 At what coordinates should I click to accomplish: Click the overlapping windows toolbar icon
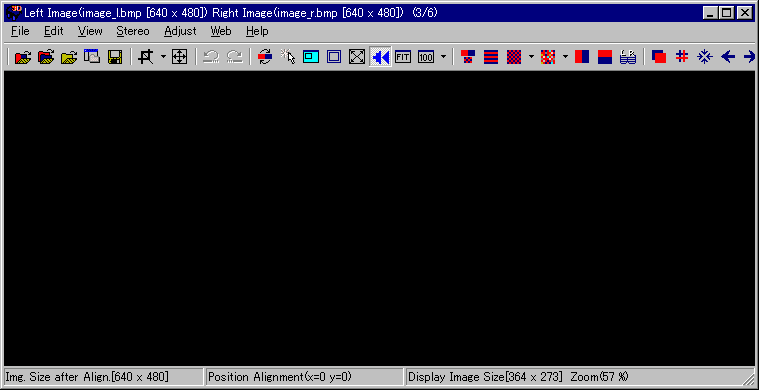pos(92,57)
